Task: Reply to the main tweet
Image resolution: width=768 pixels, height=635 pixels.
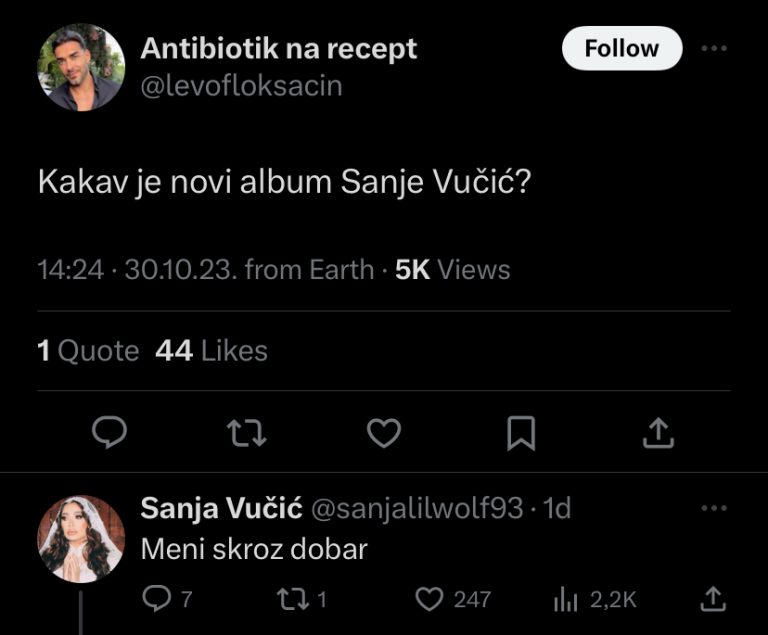Action: [x=109, y=432]
